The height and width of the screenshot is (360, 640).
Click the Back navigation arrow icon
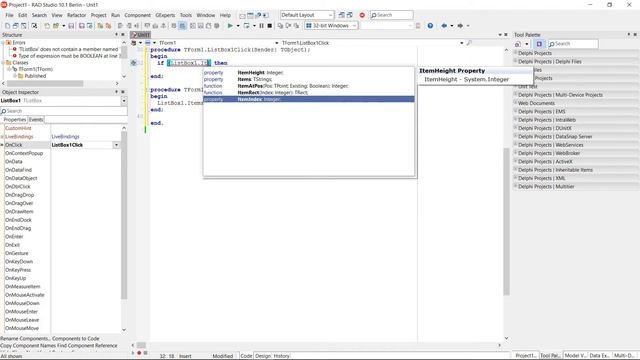pyautogui.click(x=444, y=26)
